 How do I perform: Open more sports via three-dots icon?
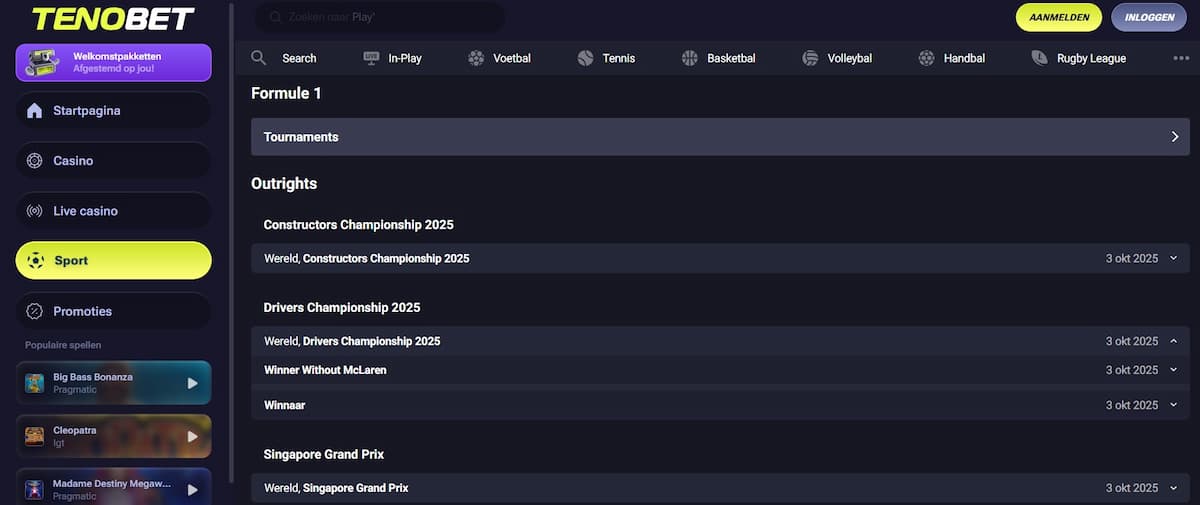pyautogui.click(x=1181, y=58)
